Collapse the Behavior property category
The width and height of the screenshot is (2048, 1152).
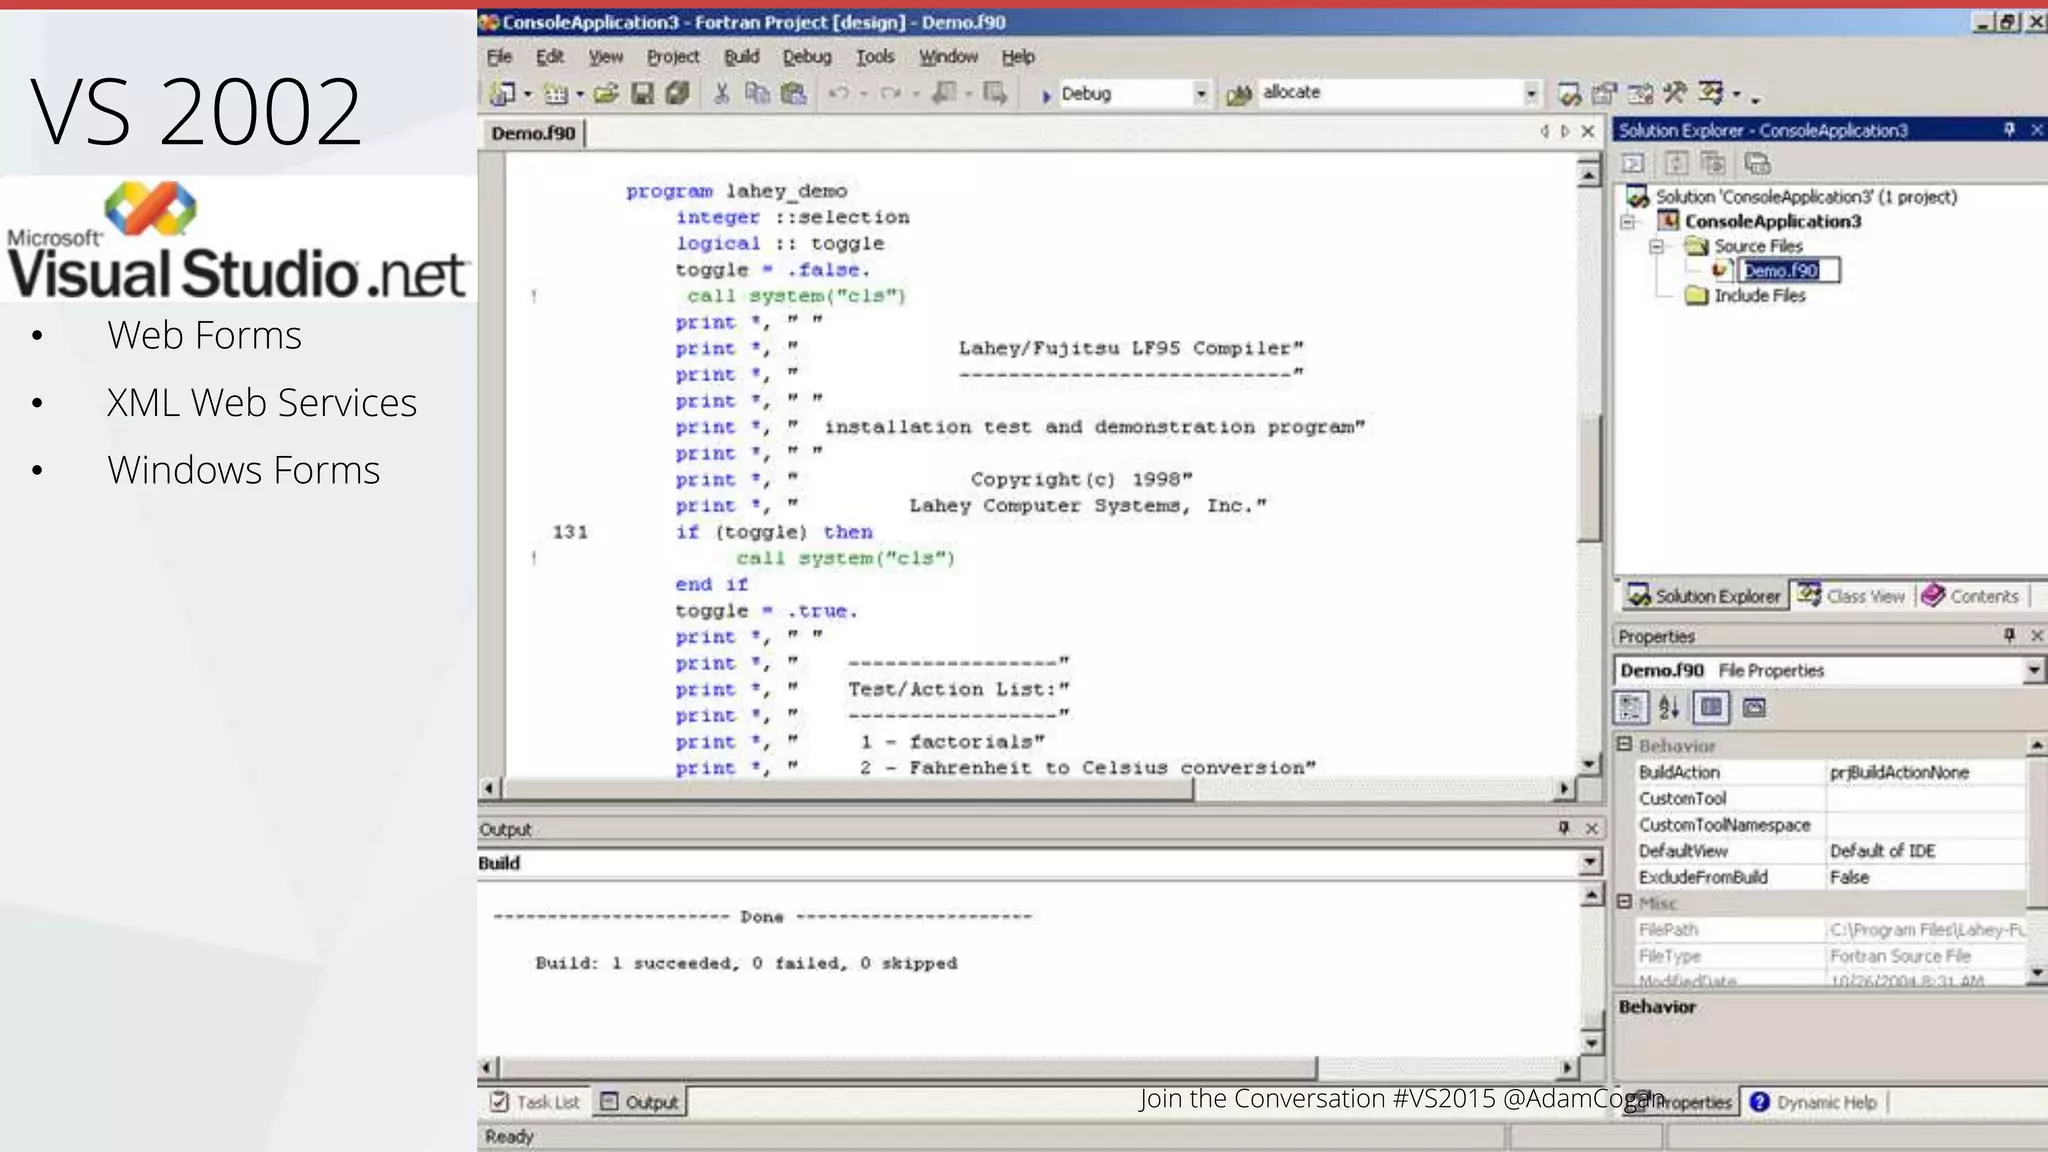click(1625, 745)
